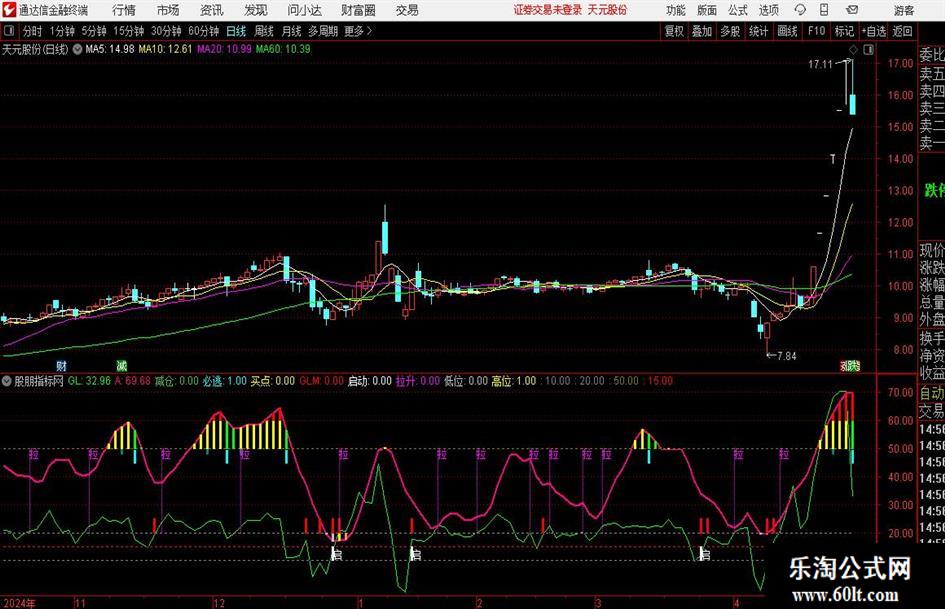Click the MA10: 12.61 value
The width and height of the screenshot is (945, 609).
(x=165, y=49)
